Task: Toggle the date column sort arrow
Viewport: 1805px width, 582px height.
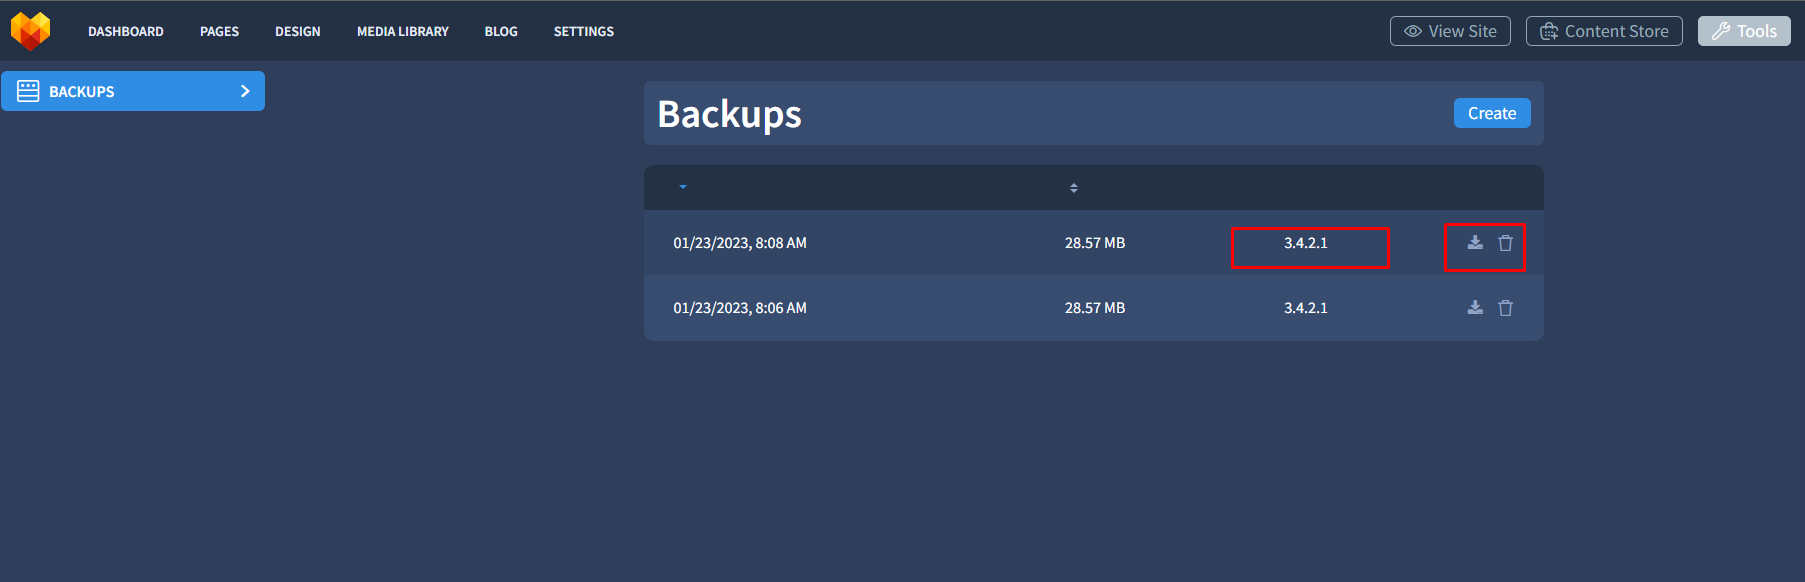Action: (683, 187)
